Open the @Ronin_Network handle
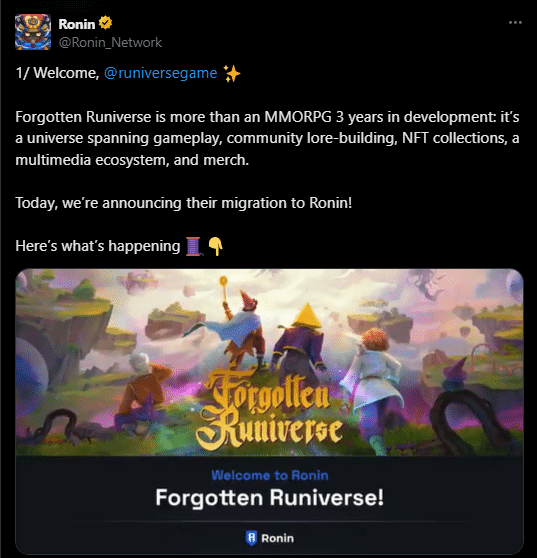Screen dimensions: 537x558 (x=110, y=43)
